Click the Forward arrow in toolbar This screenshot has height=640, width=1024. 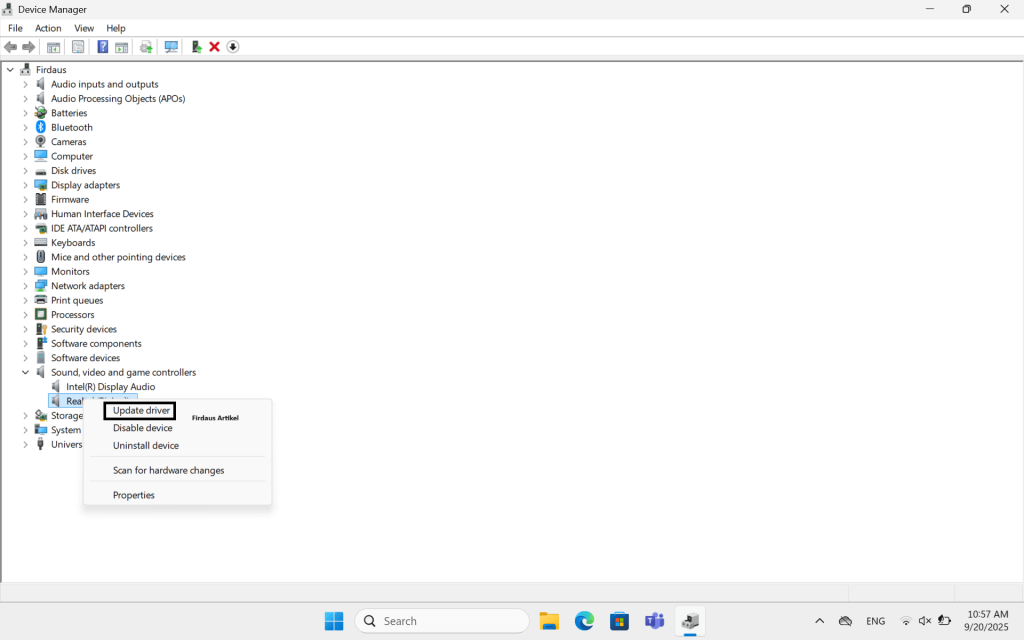(29, 47)
